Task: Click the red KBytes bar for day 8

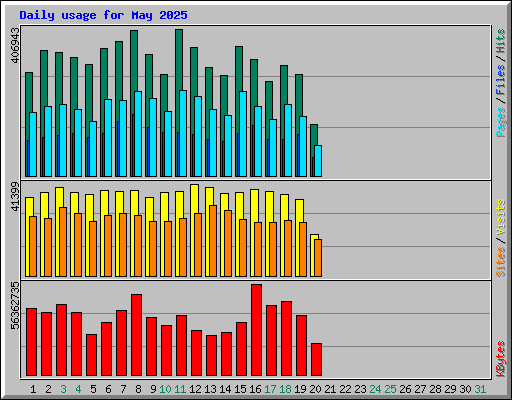Action: point(136,335)
